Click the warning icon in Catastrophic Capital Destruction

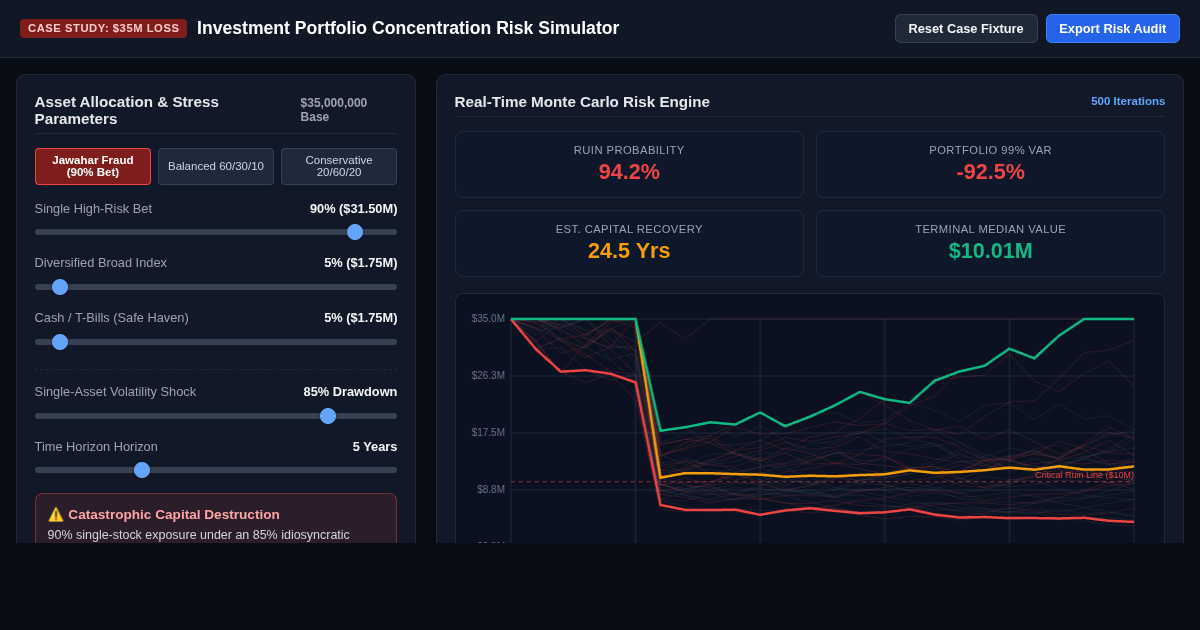click(x=56, y=514)
